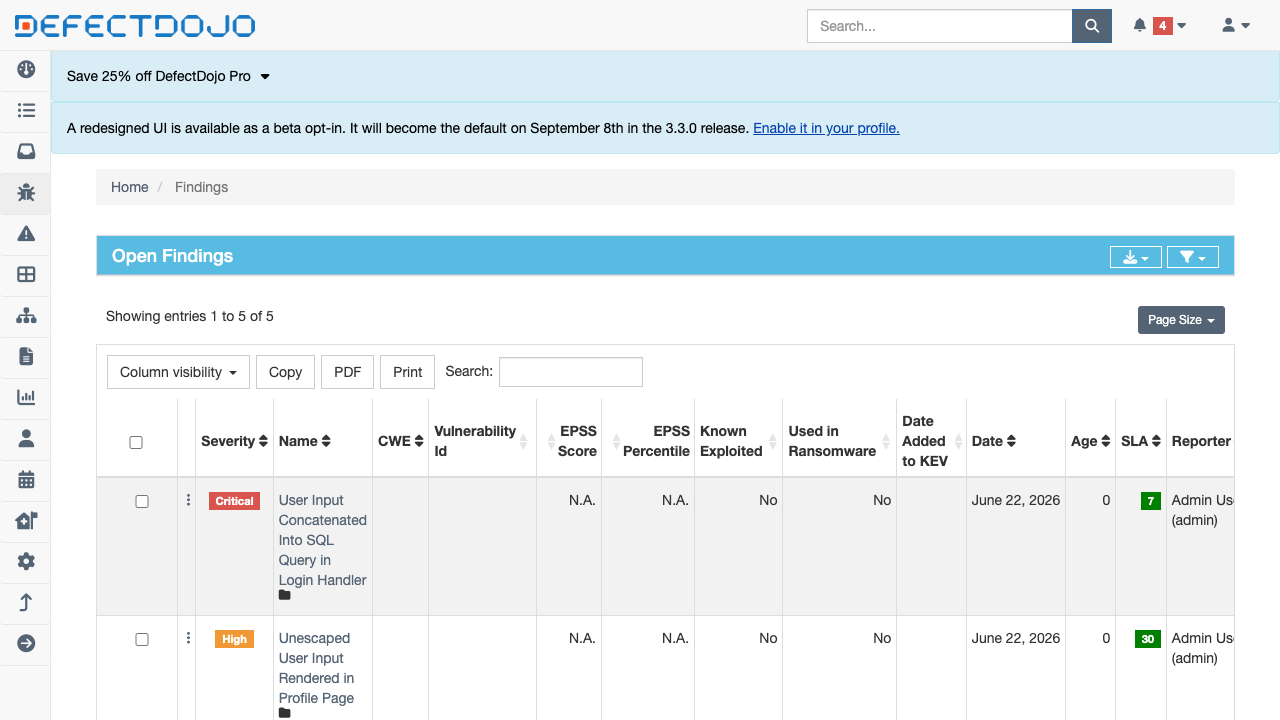Open the Column visibility dropdown
Screen dimensions: 1280x720
pyautogui.click(x=178, y=372)
